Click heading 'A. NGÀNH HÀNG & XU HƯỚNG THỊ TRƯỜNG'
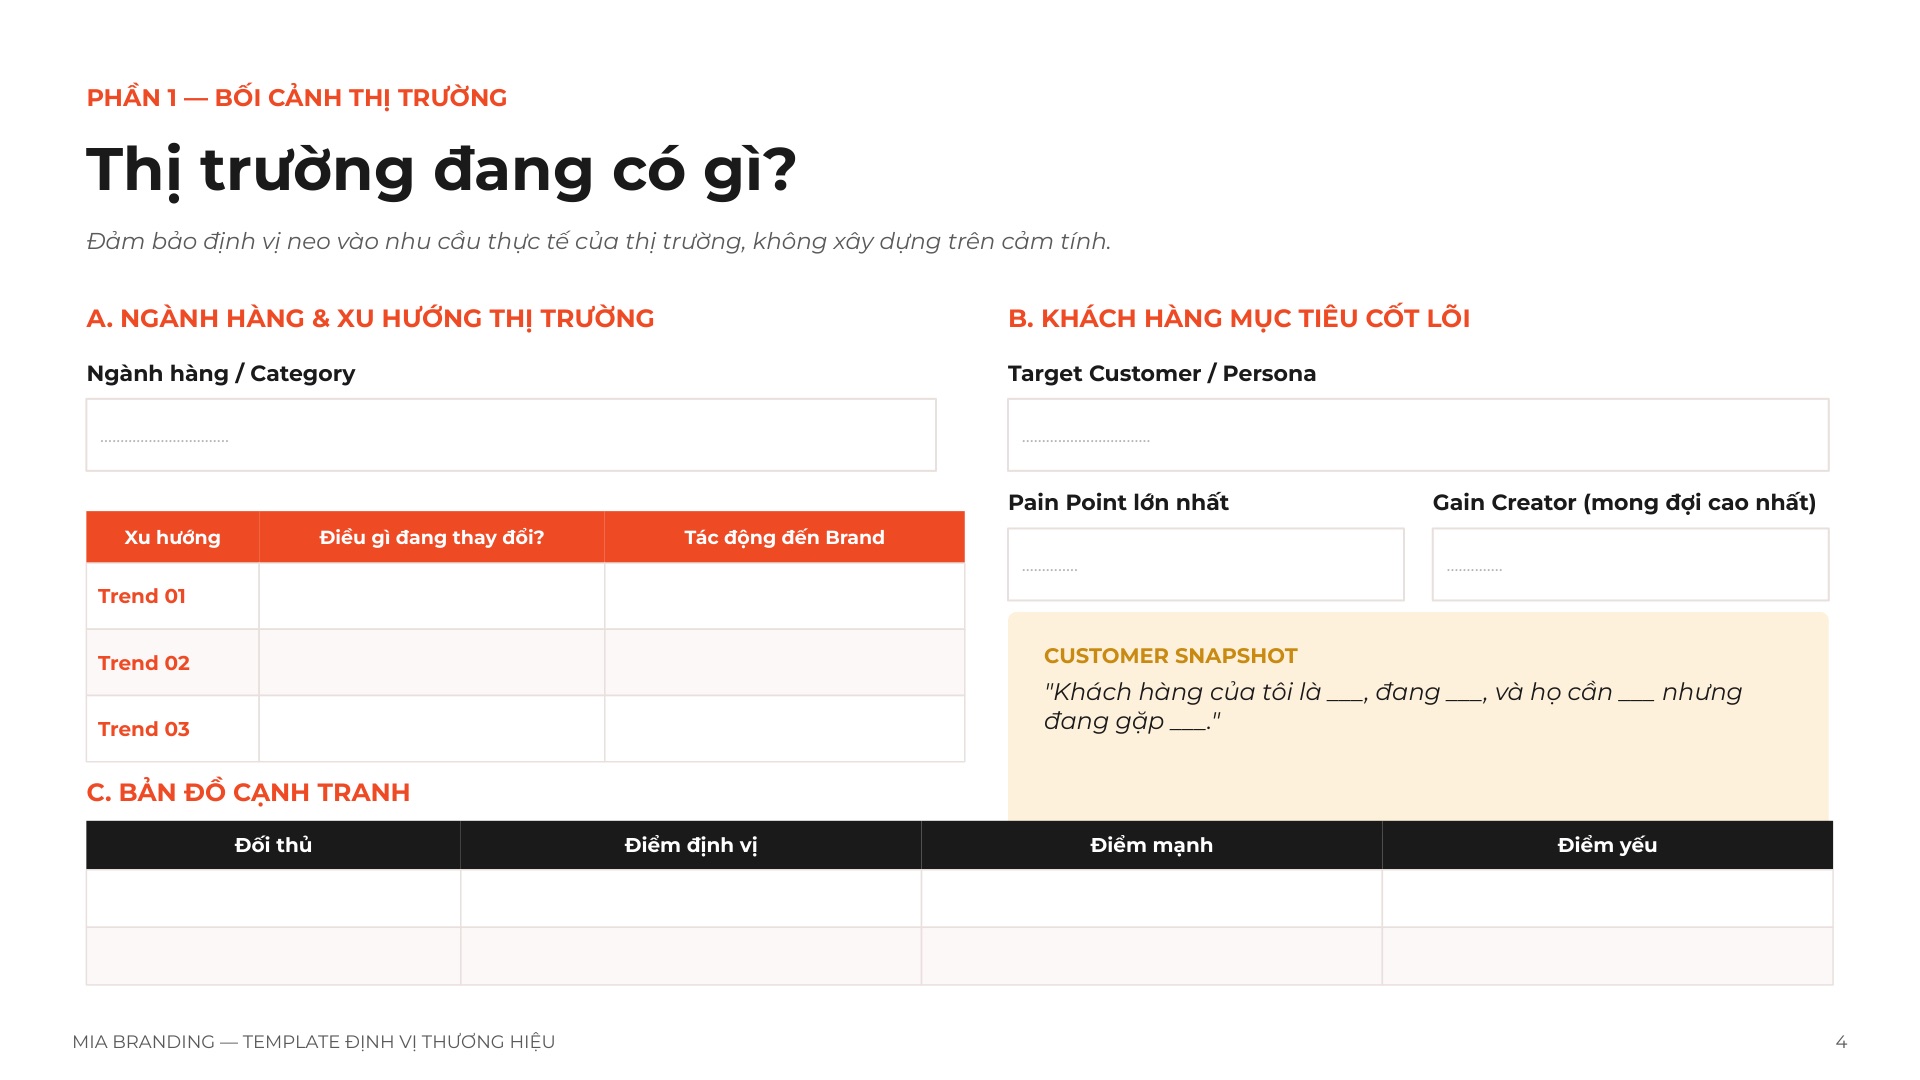 [370, 319]
